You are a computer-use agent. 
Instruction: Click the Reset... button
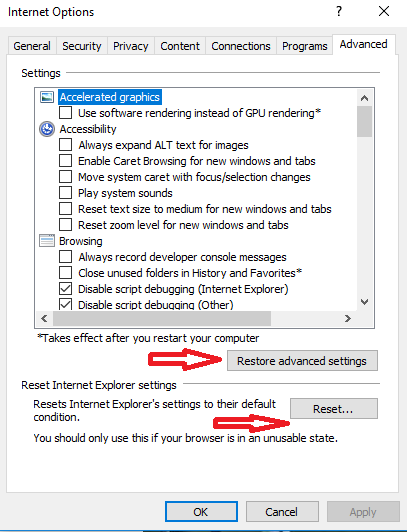click(333, 408)
